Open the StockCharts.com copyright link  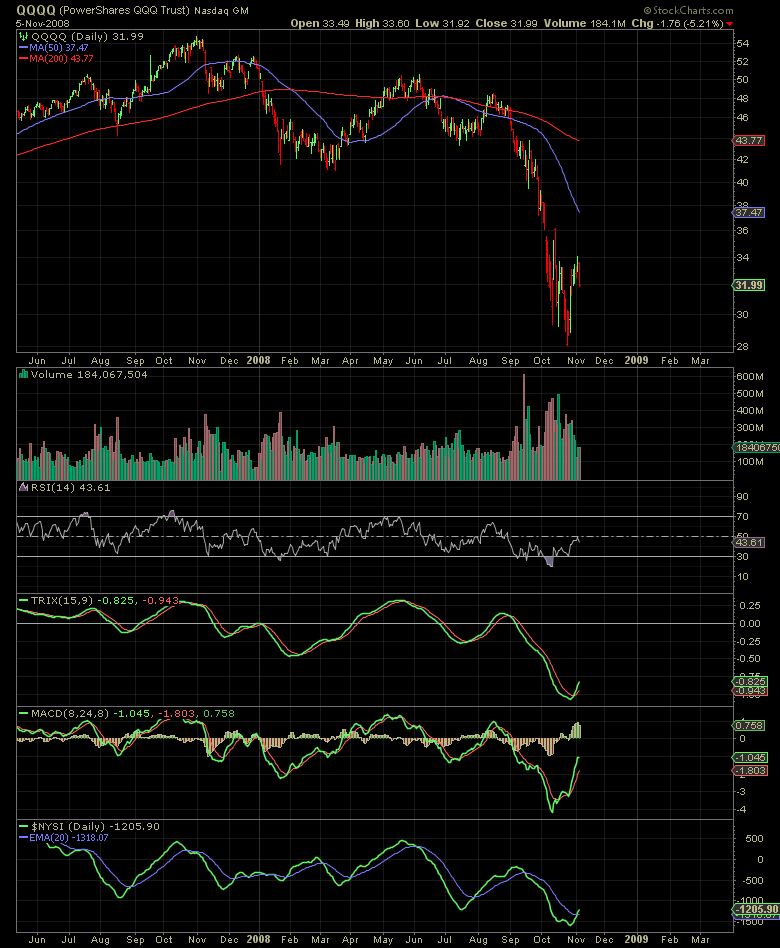(x=688, y=10)
